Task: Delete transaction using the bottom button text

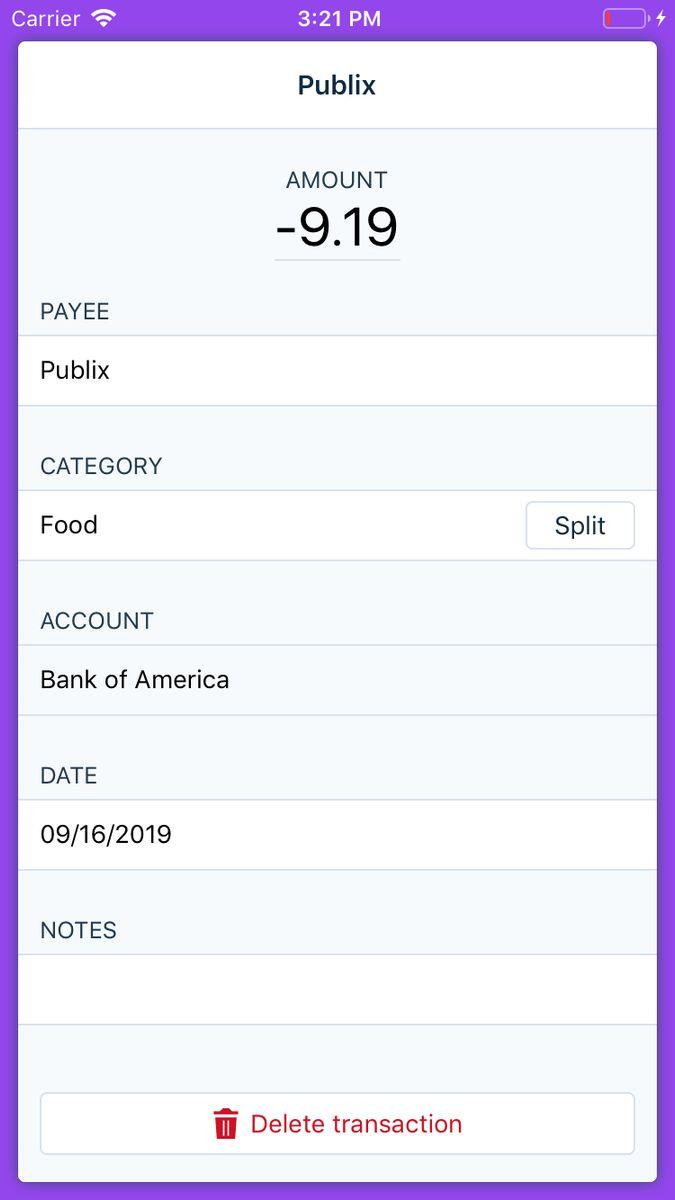Action: 356,1124
